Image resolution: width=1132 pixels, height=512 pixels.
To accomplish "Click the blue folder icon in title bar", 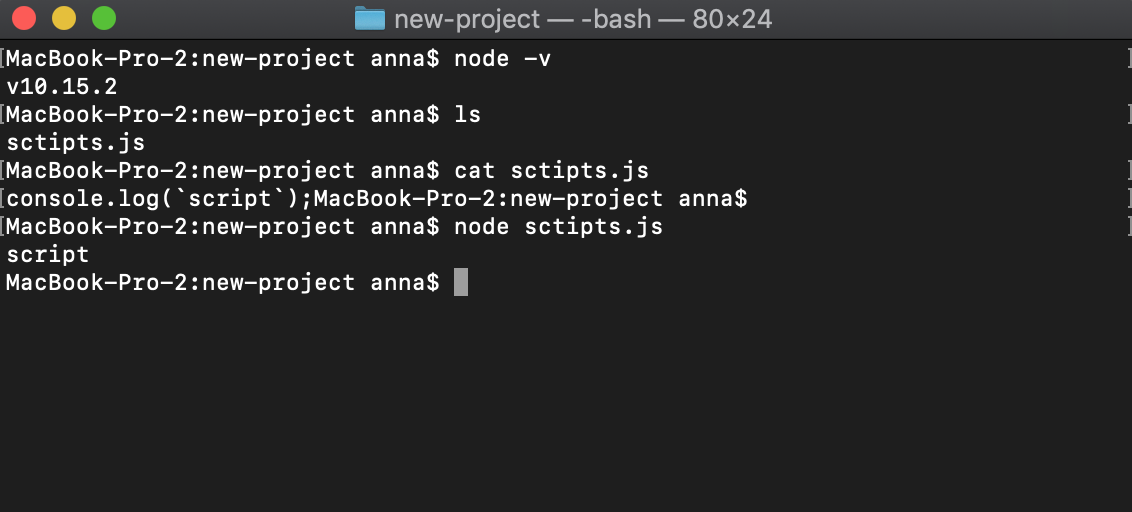I will tap(370, 19).
